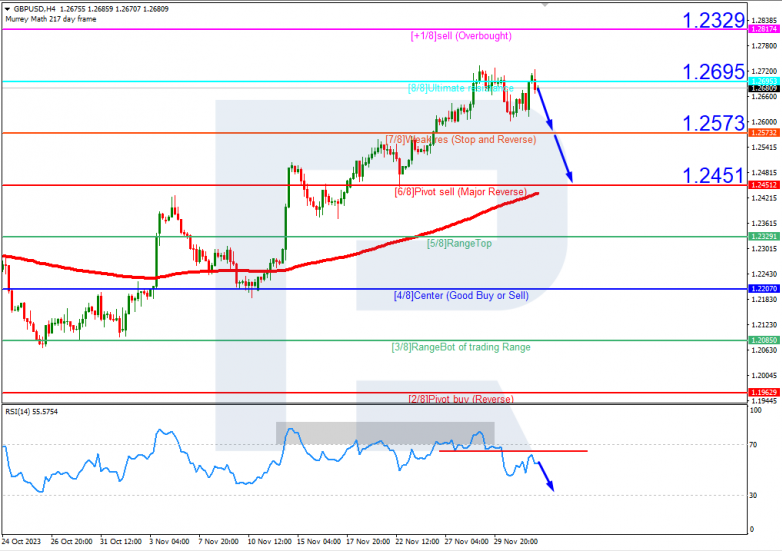
Task: Select the '[7/8]Weak res (Stop and Reverse)' label
Action: pyautogui.click(x=461, y=140)
